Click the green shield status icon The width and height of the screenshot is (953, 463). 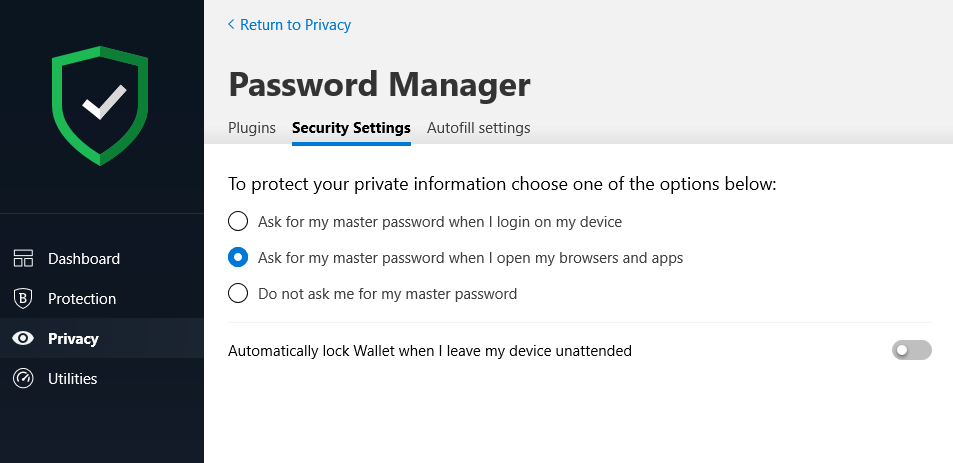click(100, 106)
